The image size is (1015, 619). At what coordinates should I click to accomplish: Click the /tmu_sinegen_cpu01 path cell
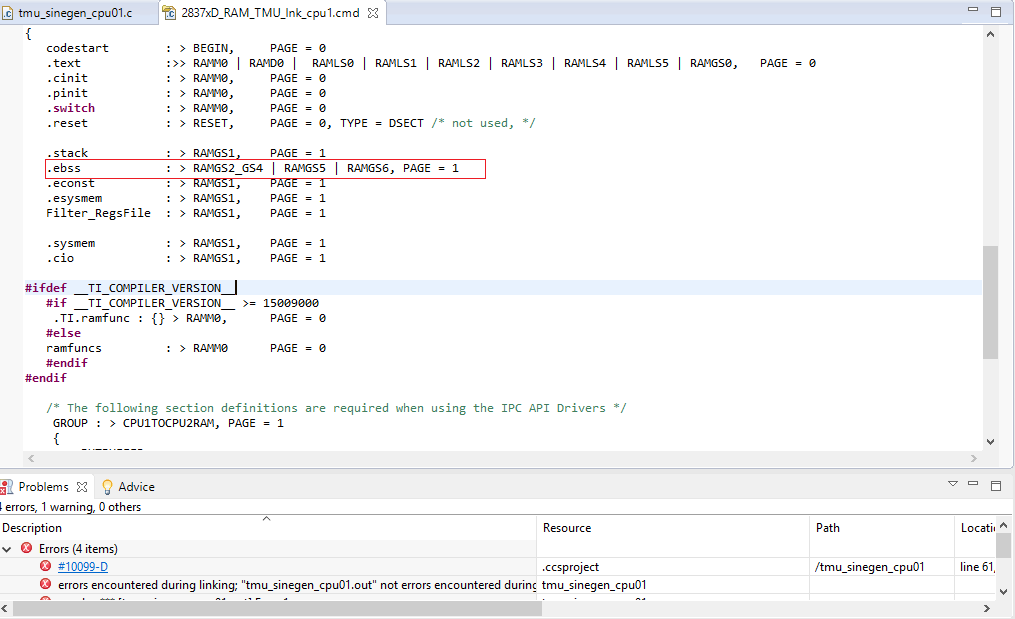(x=869, y=567)
